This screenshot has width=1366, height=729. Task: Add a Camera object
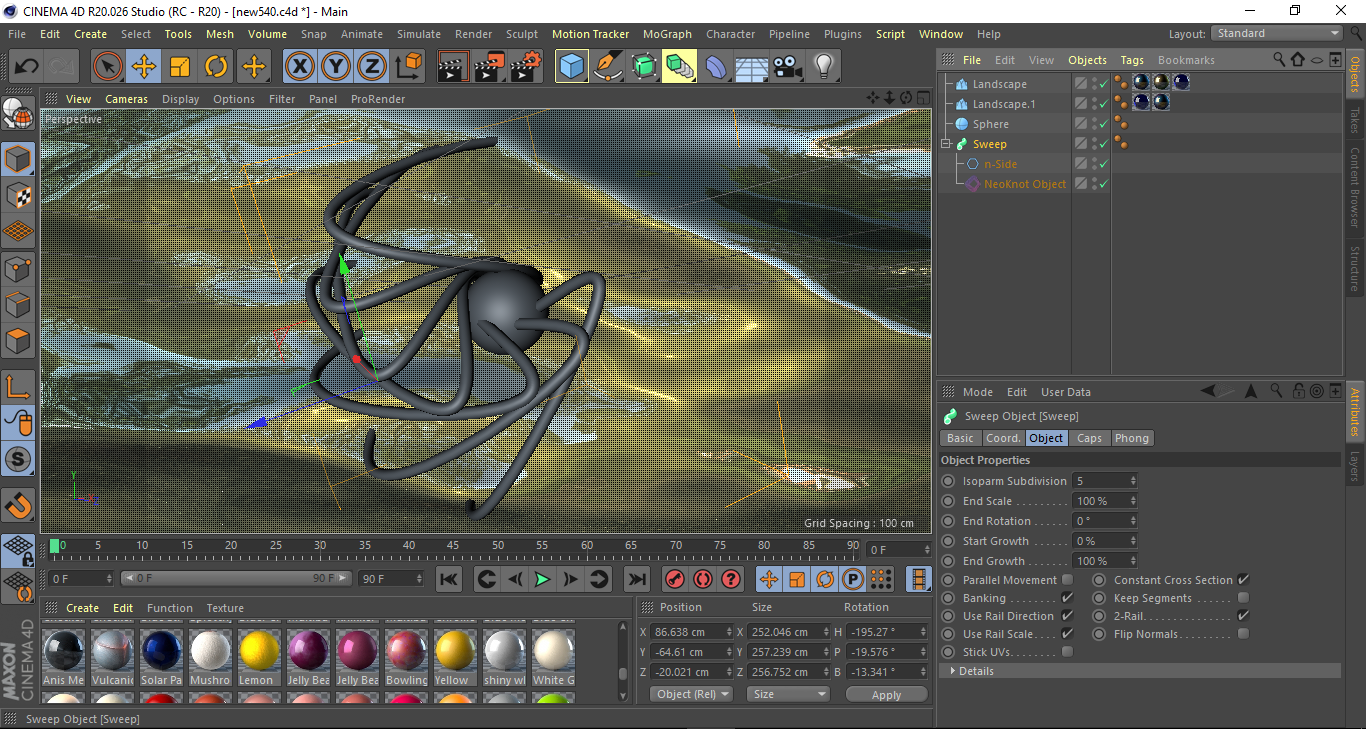tap(788, 67)
